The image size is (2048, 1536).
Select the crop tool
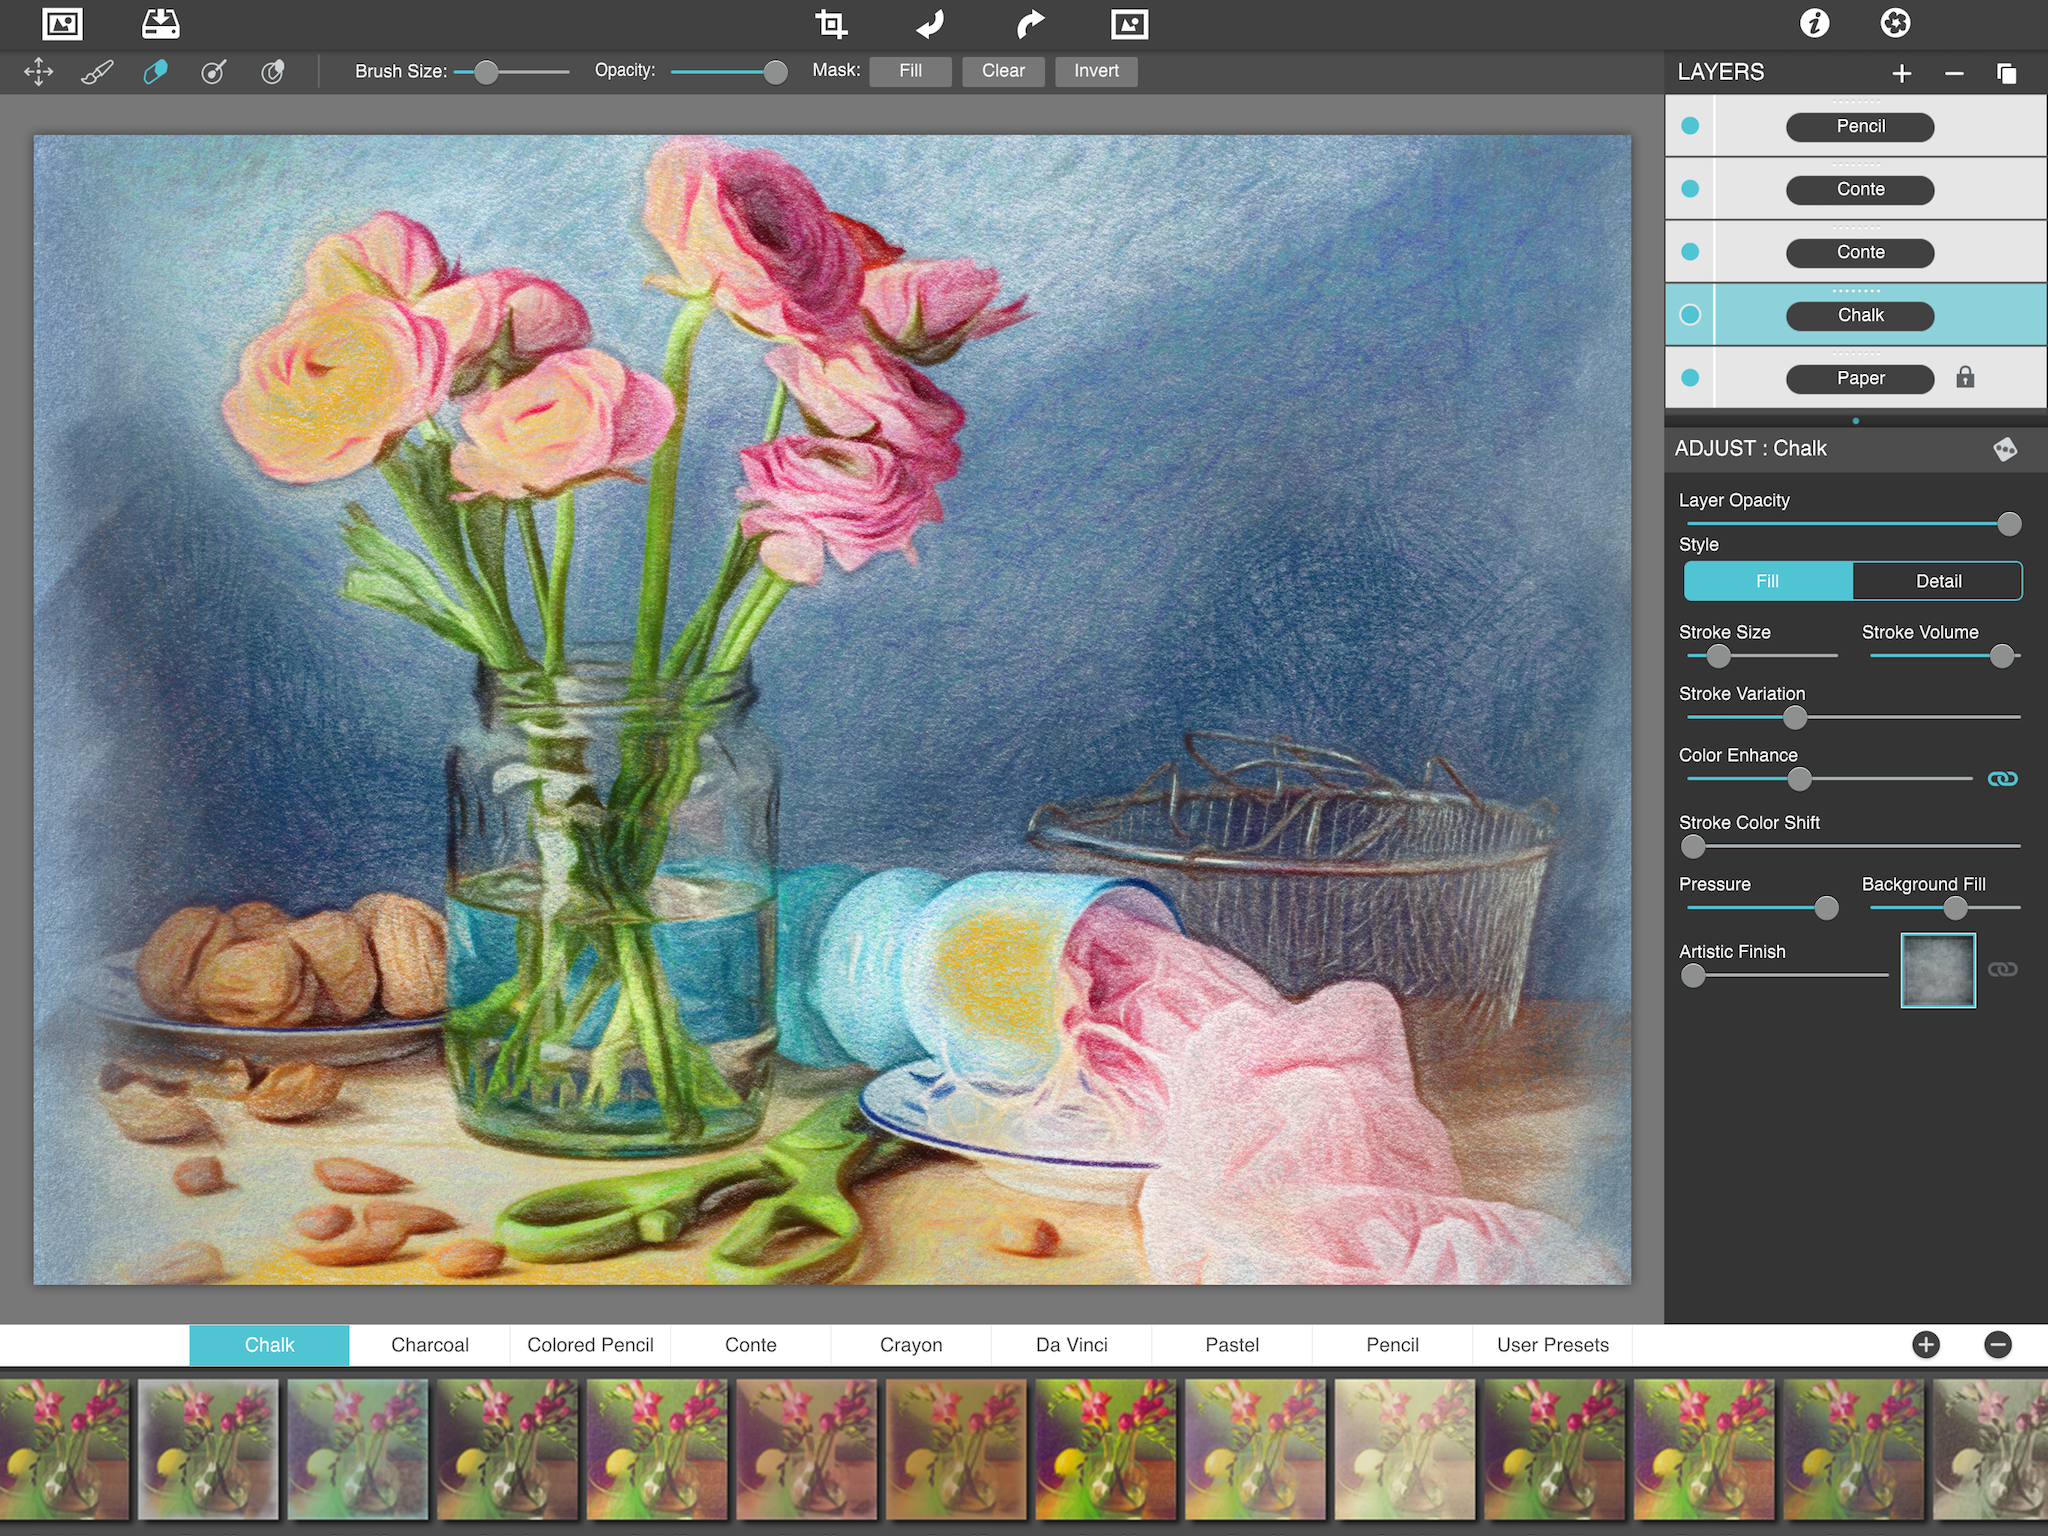coord(830,23)
